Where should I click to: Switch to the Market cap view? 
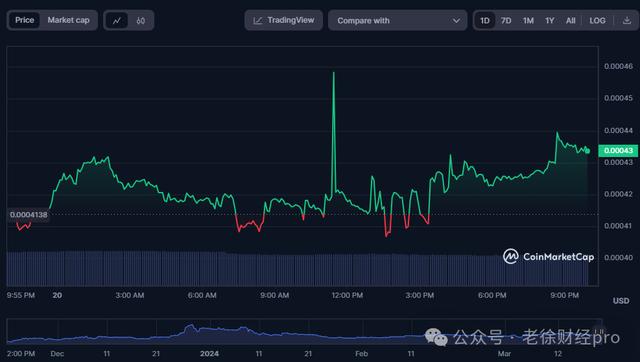(68, 20)
